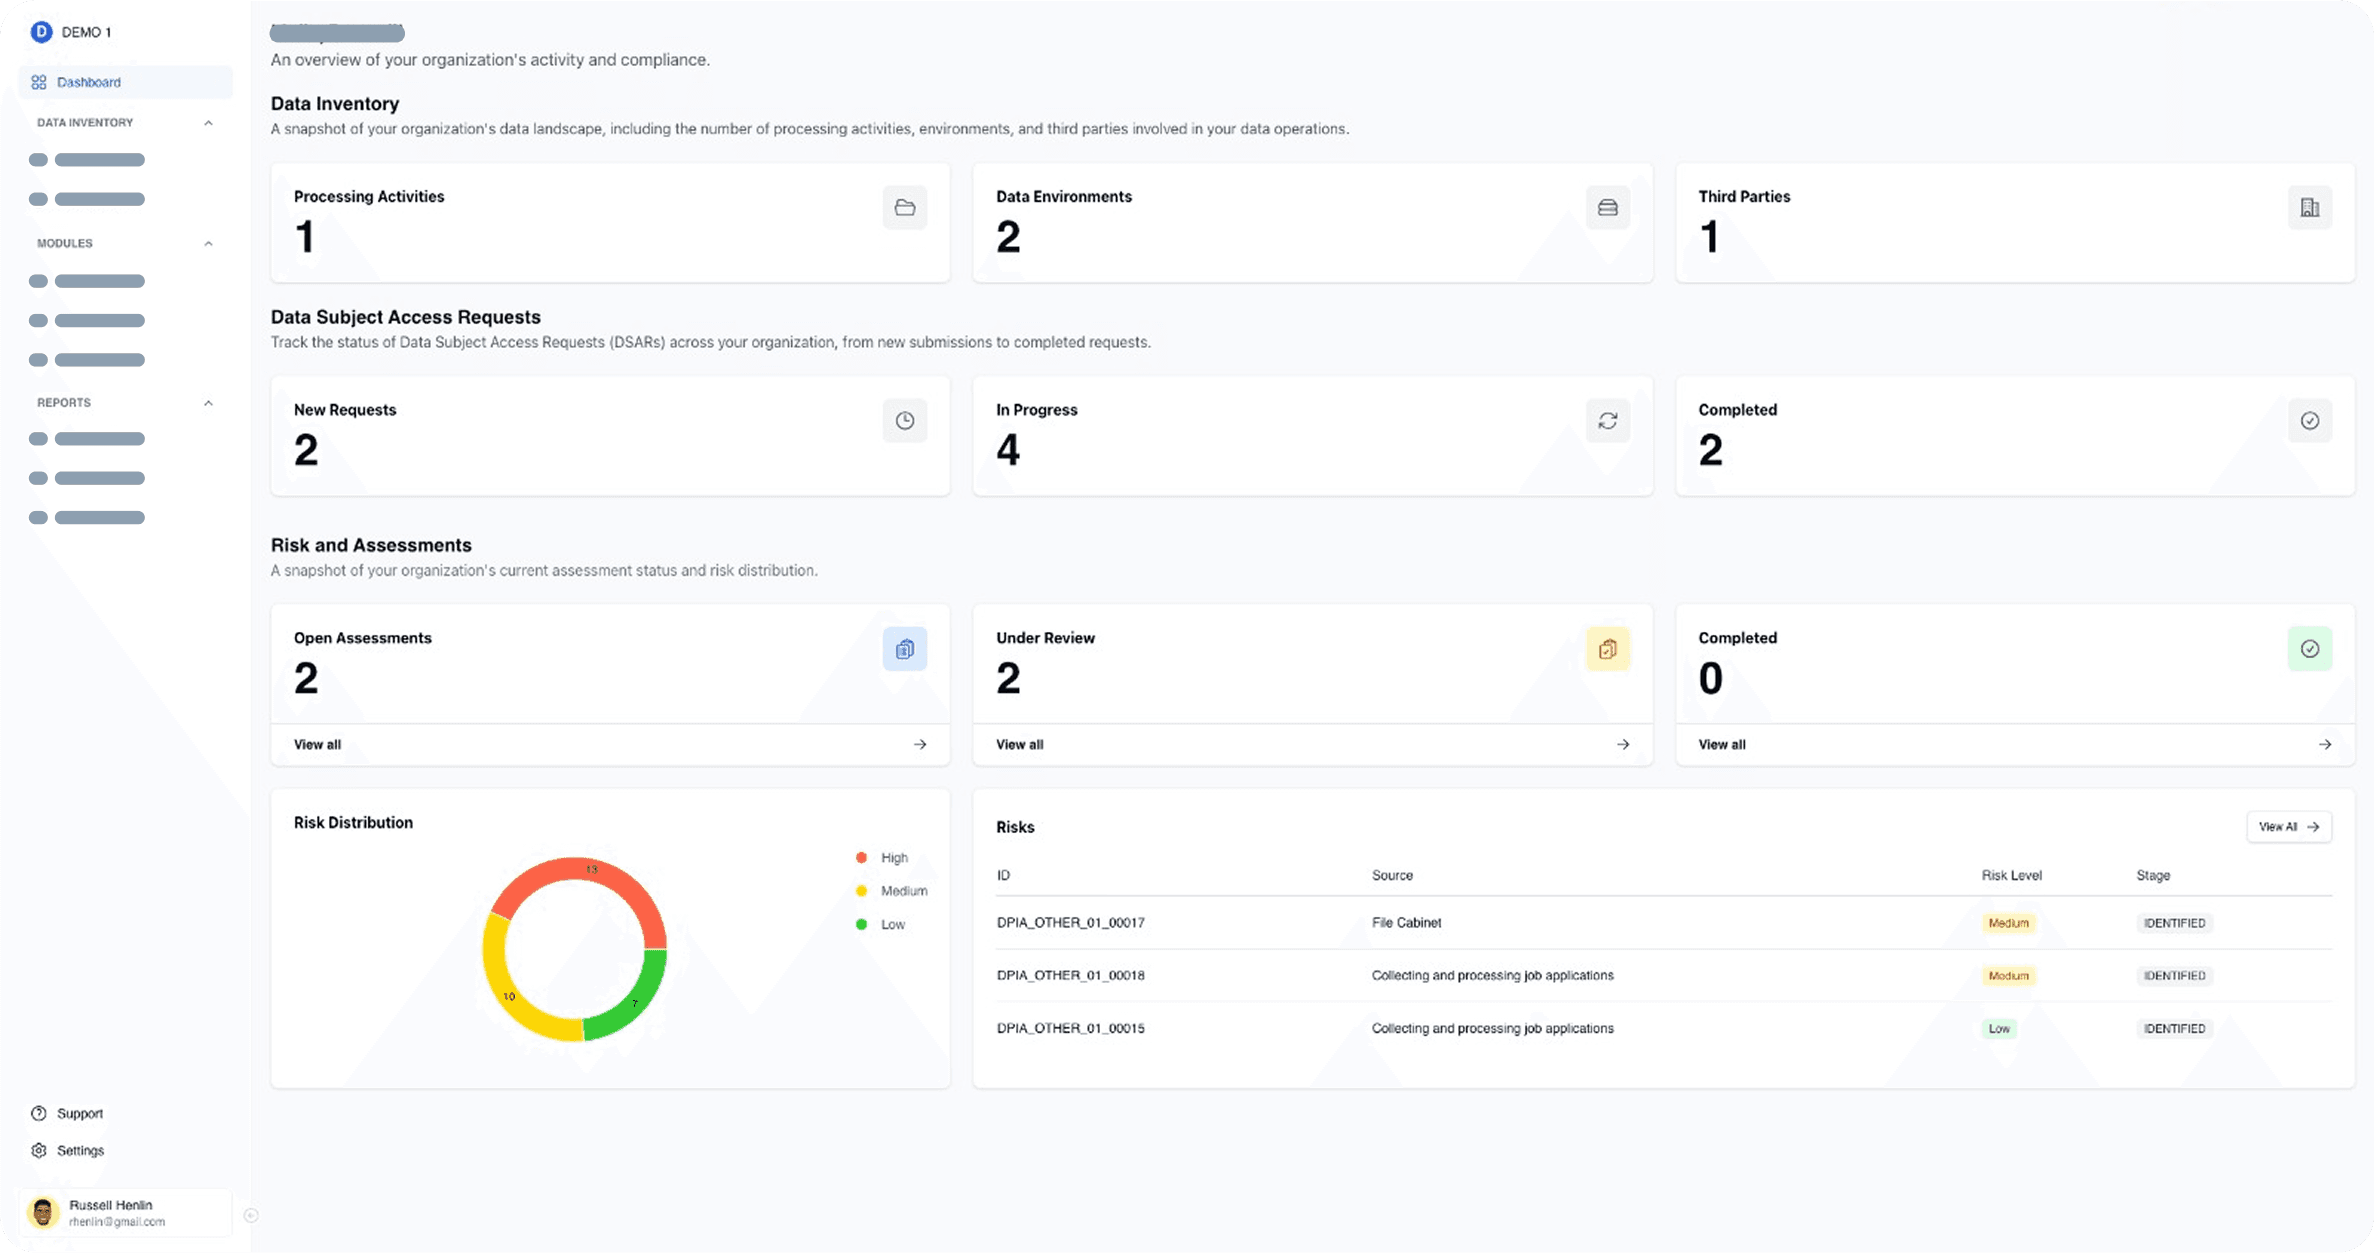
Task: Click the Processing Activities folder icon
Action: pos(904,207)
